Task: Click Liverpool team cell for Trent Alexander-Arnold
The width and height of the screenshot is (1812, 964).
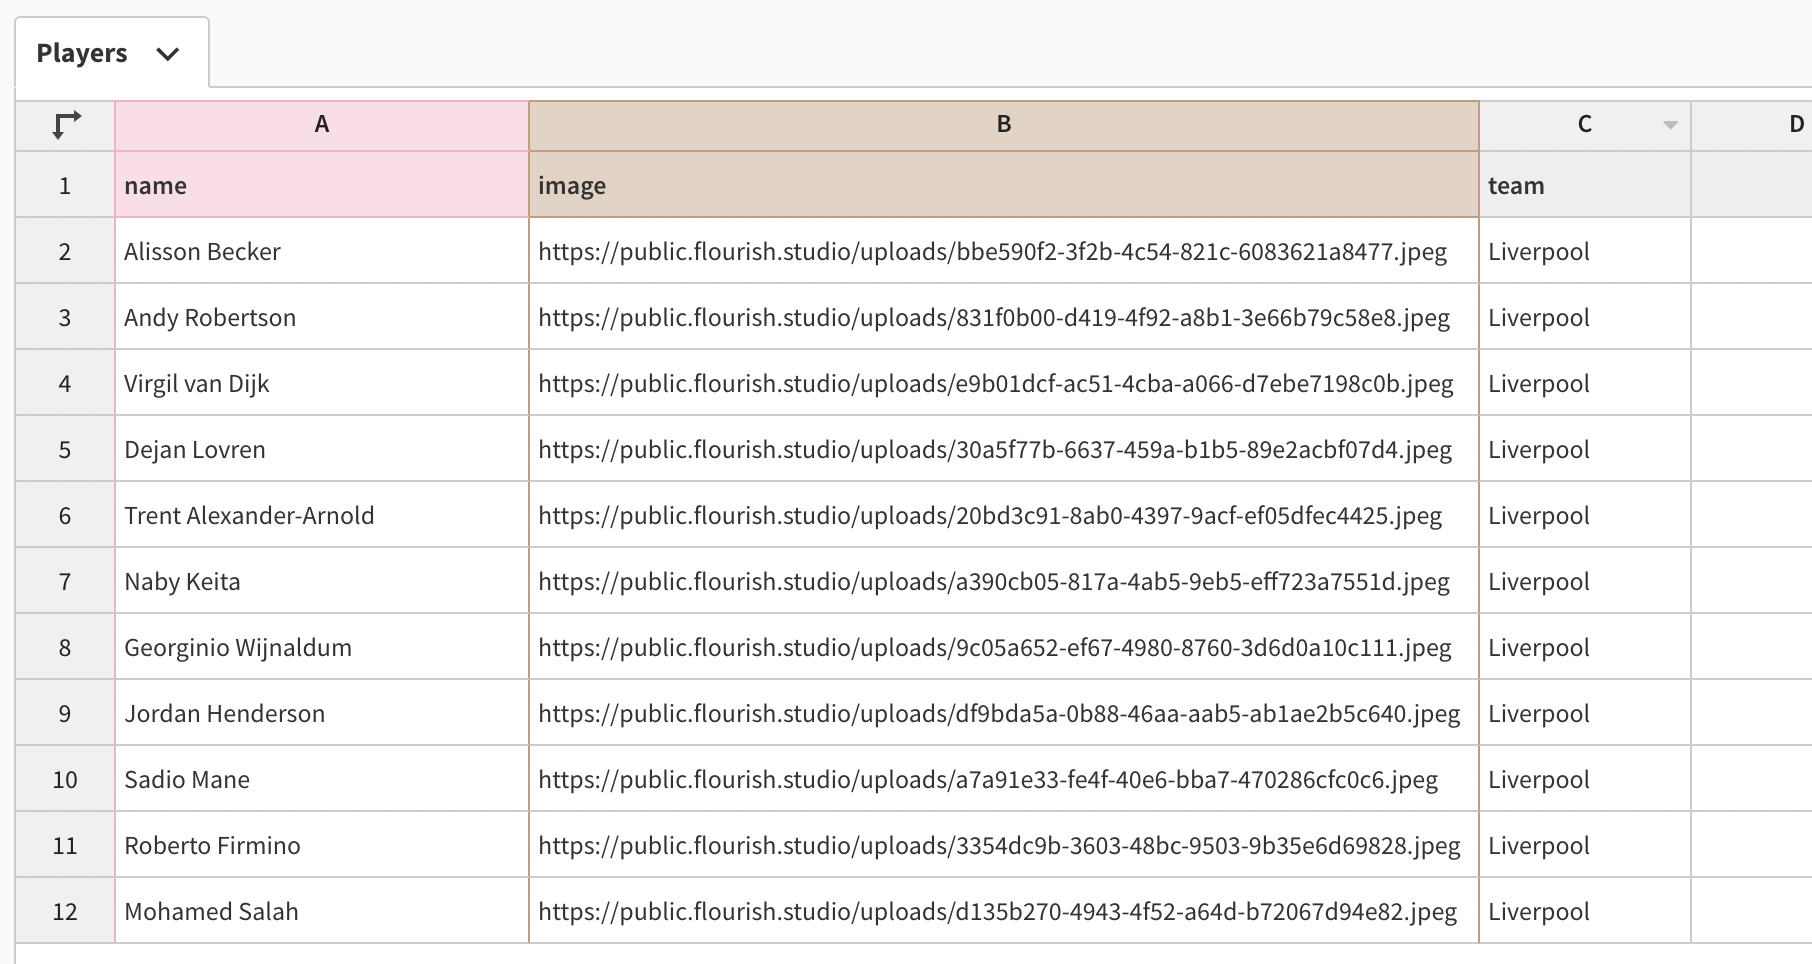Action: tap(1585, 515)
